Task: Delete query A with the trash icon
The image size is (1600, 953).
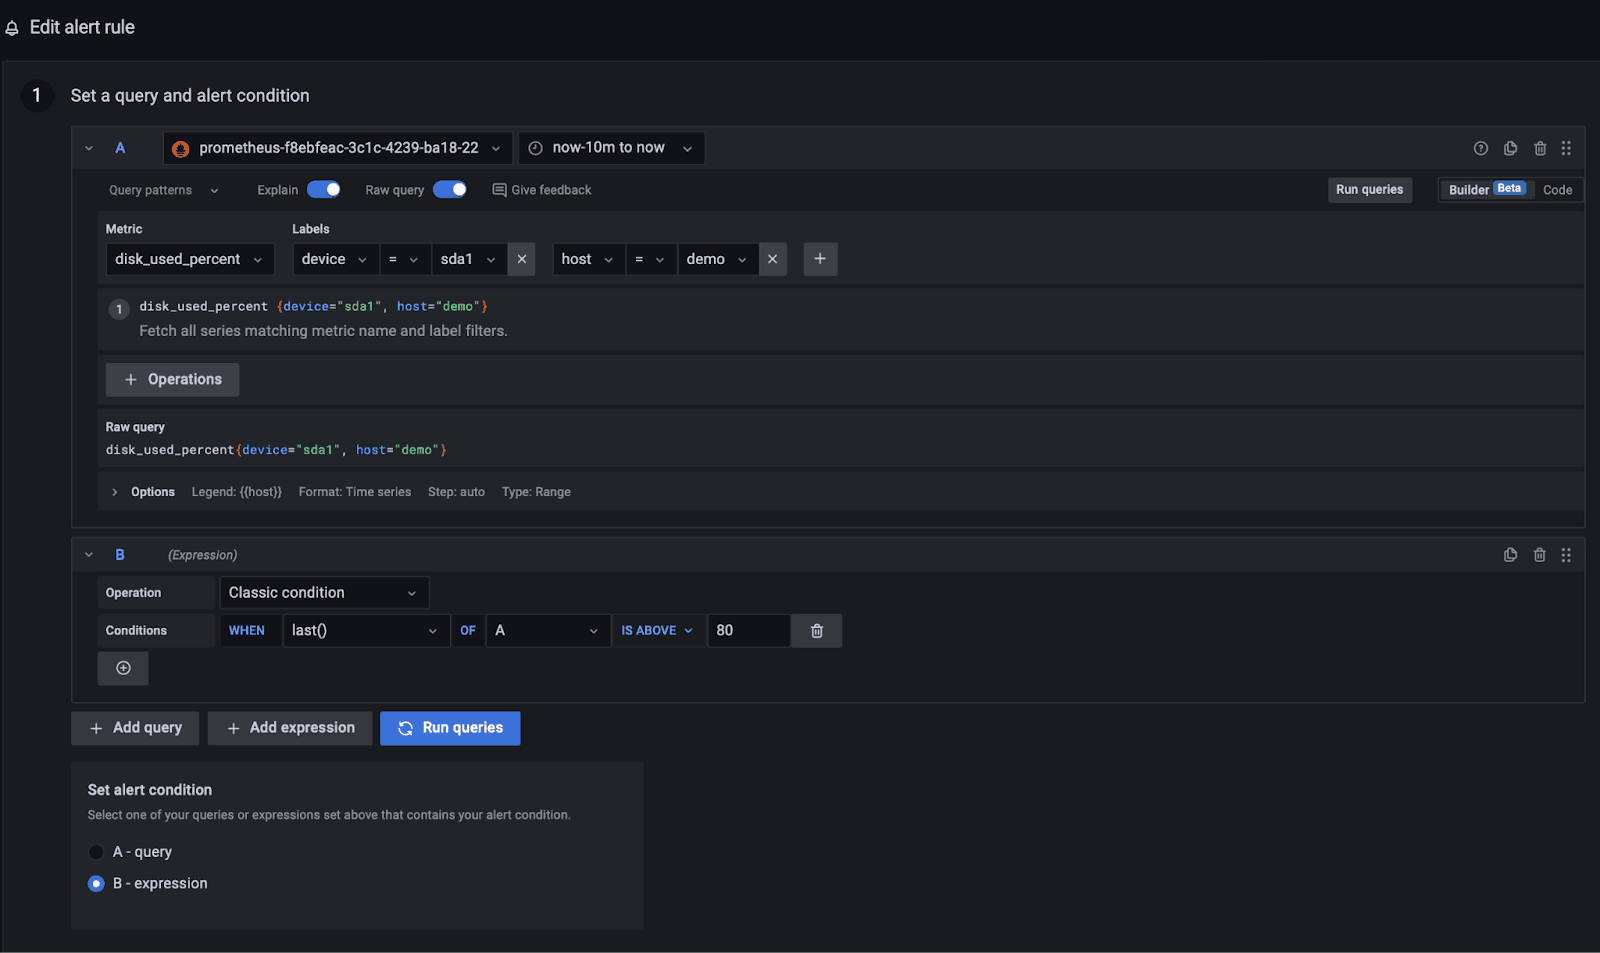Action: [x=1540, y=148]
